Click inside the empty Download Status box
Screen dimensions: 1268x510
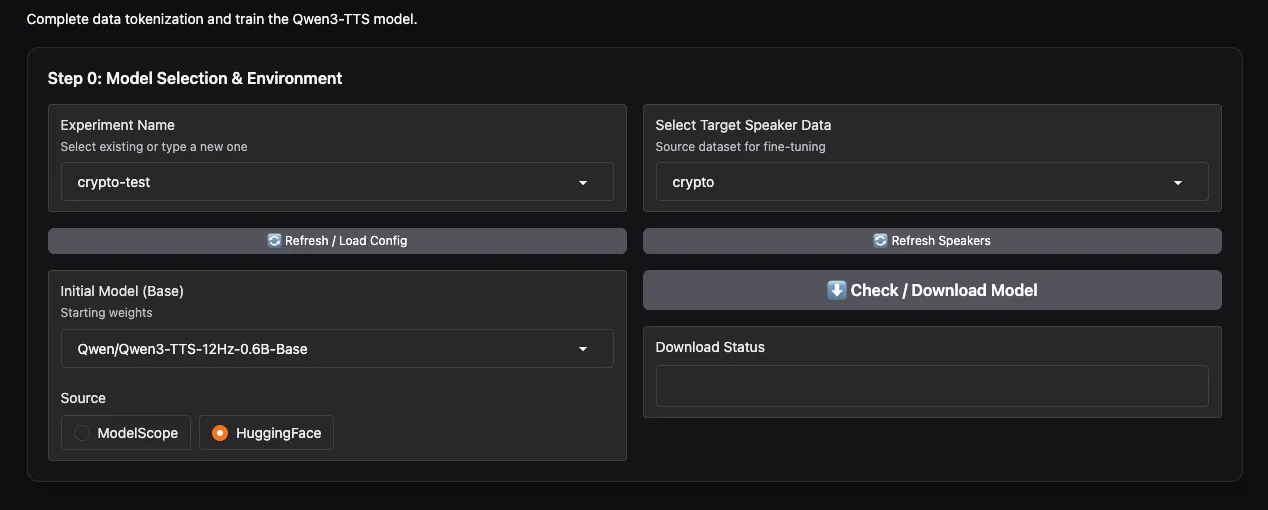tap(931, 386)
